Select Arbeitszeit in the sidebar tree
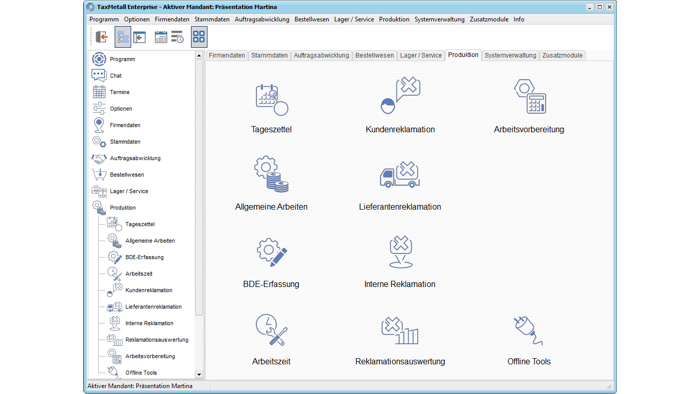Viewport: 700px width, 394px height. [x=139, y=274]
